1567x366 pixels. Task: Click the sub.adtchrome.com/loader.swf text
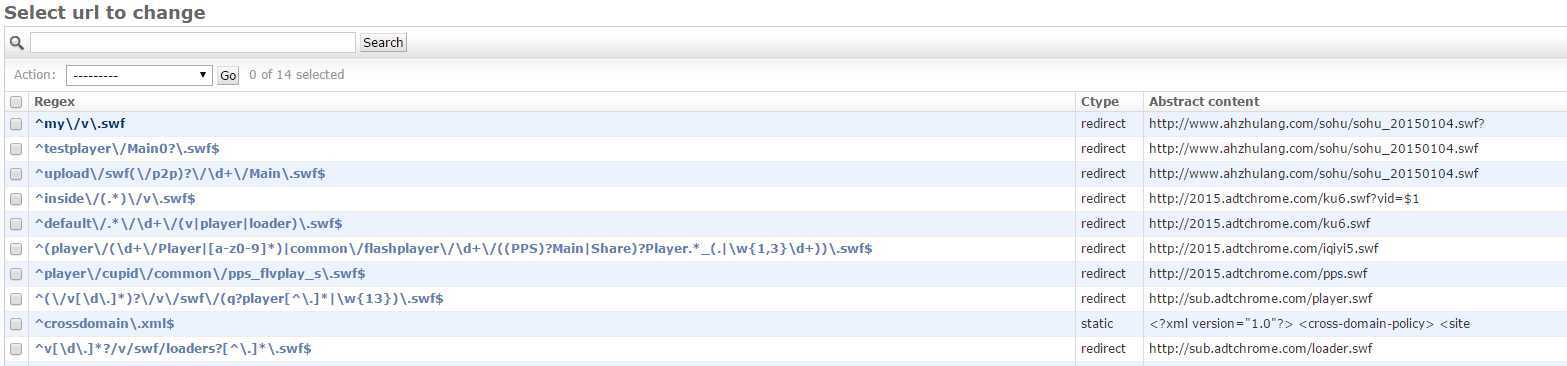coord(1261,348)
